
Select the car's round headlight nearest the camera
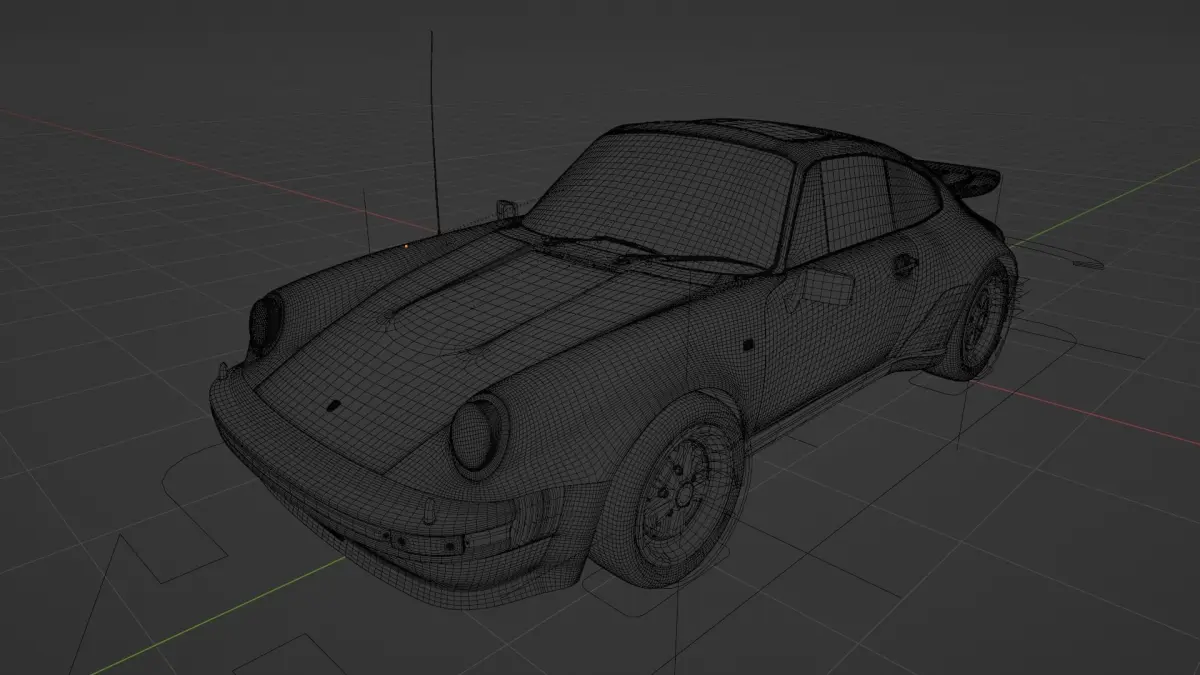point(478,436)
